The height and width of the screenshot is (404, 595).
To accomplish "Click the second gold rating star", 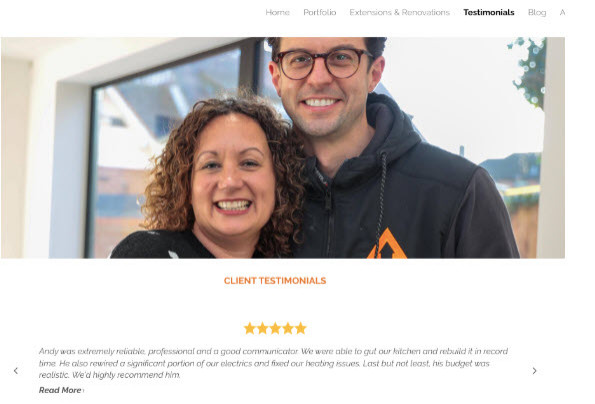I will (x=263, y=328).
